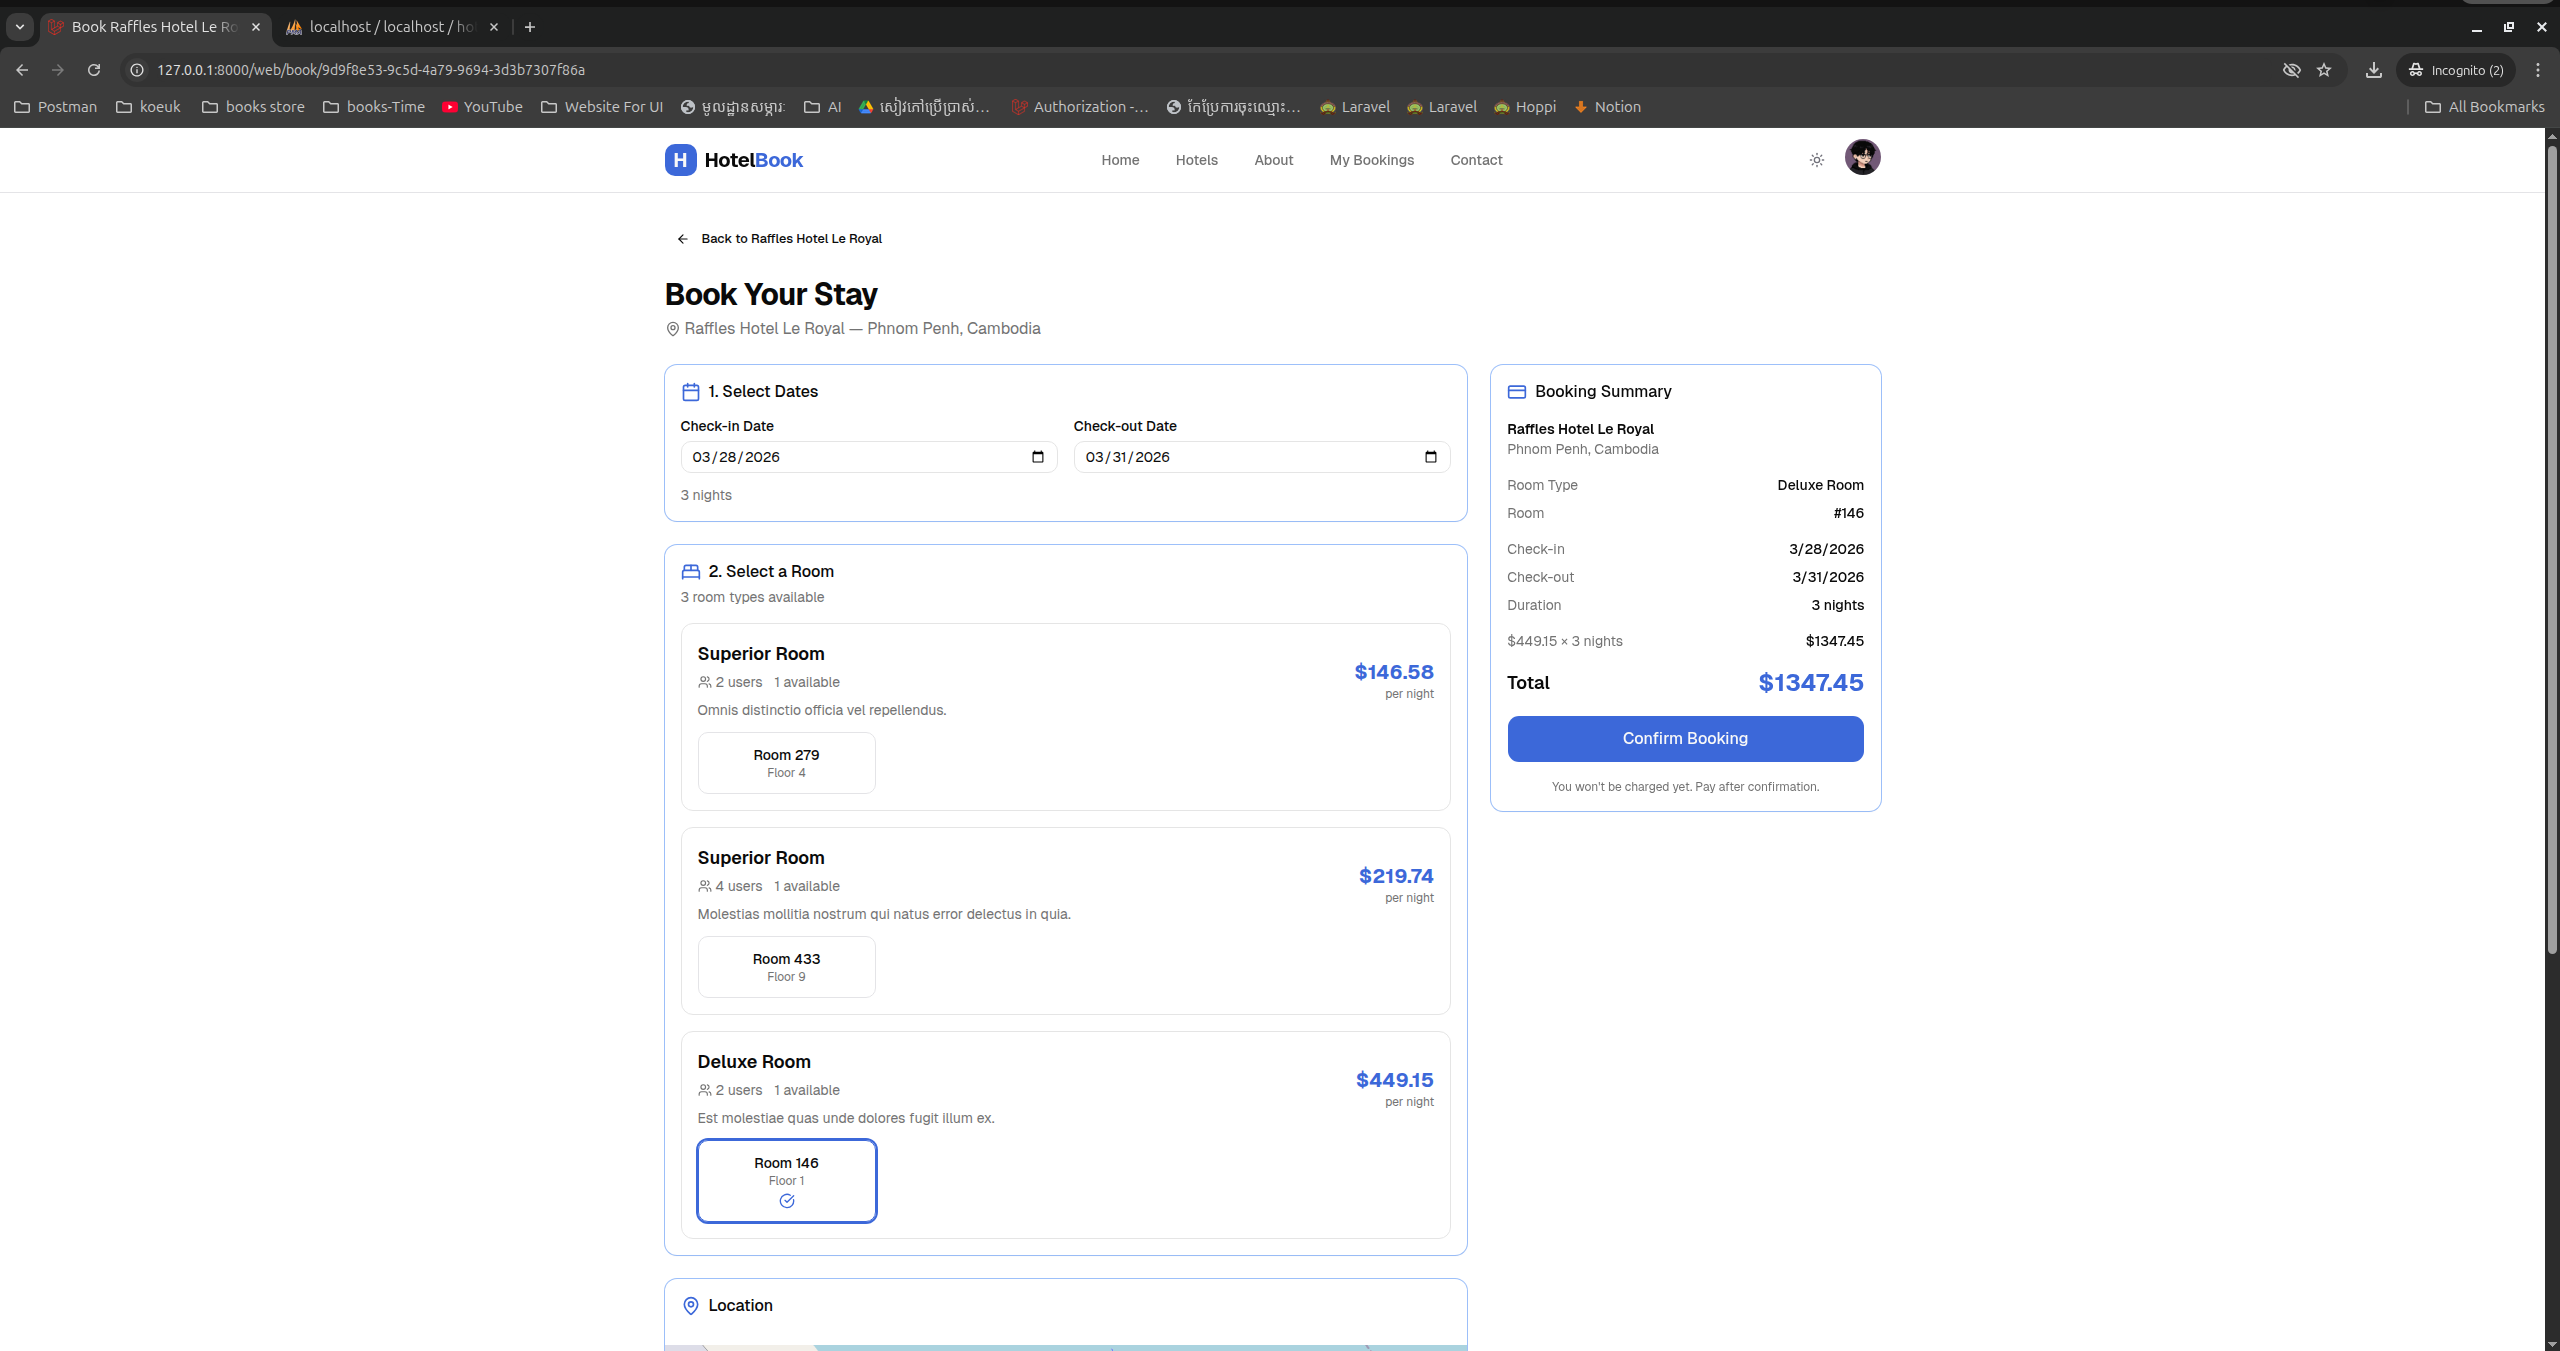Select Room 433 on Floor 9
The width and height of the screenshot is (2560, 1351).
coord(786,967)
